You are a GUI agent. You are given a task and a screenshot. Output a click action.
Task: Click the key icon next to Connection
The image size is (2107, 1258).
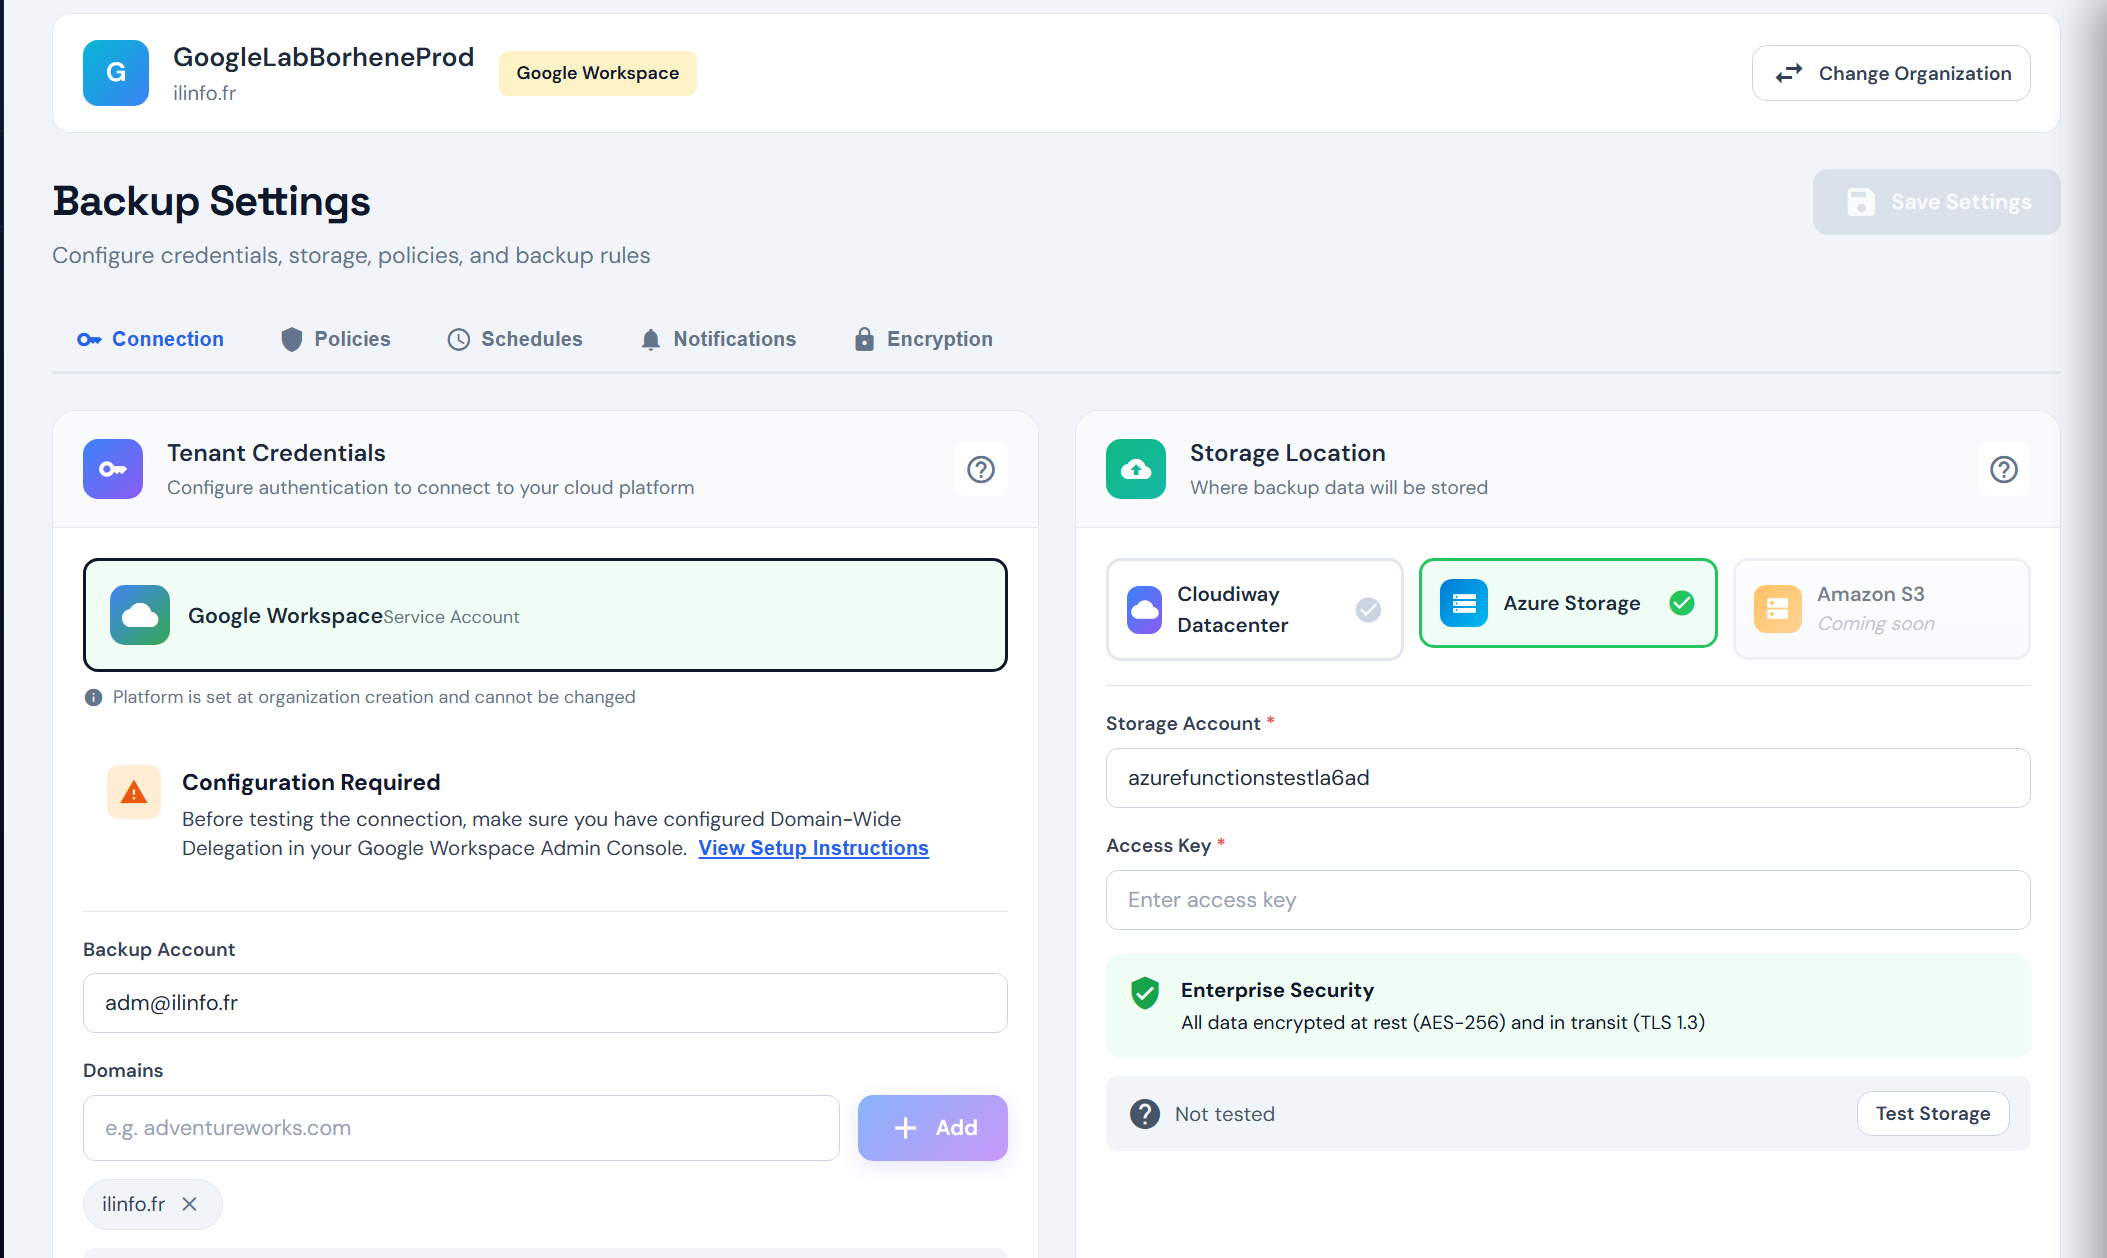[89, 340]
